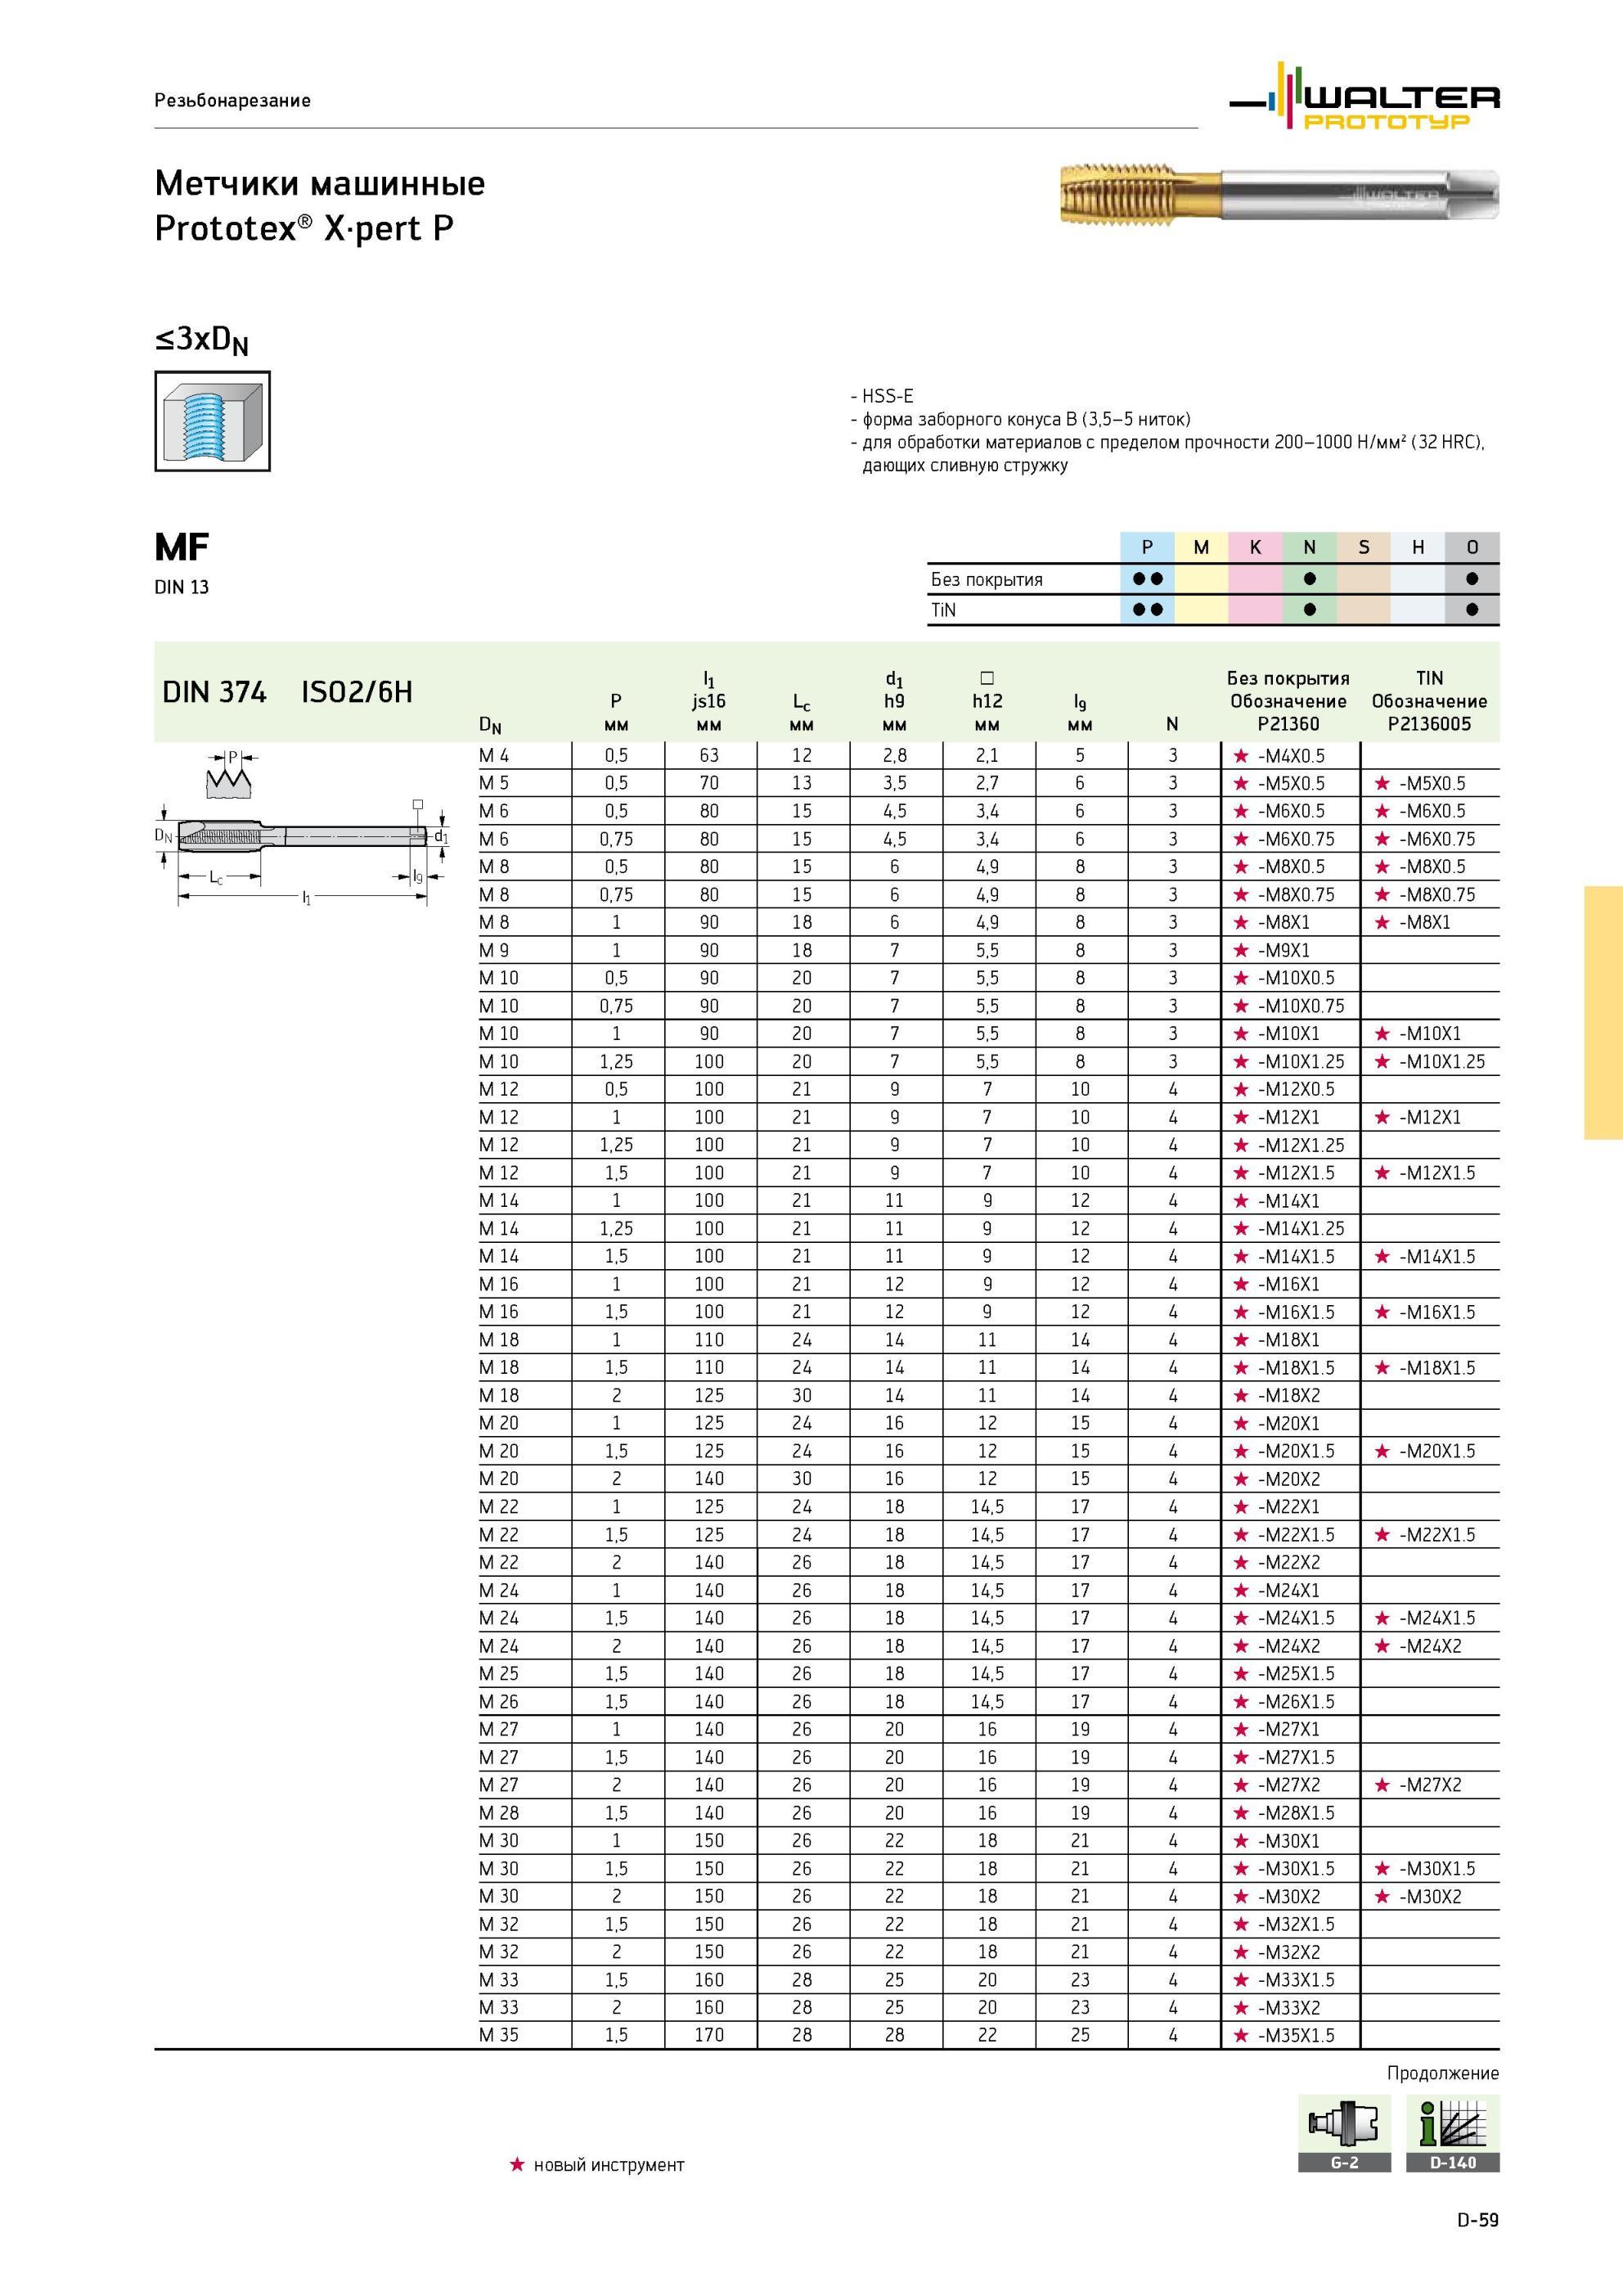This screenshot has height=2296, width=1623.
Task: Click the red star next to -M35X1.5
Action: pos(1241,2035)
